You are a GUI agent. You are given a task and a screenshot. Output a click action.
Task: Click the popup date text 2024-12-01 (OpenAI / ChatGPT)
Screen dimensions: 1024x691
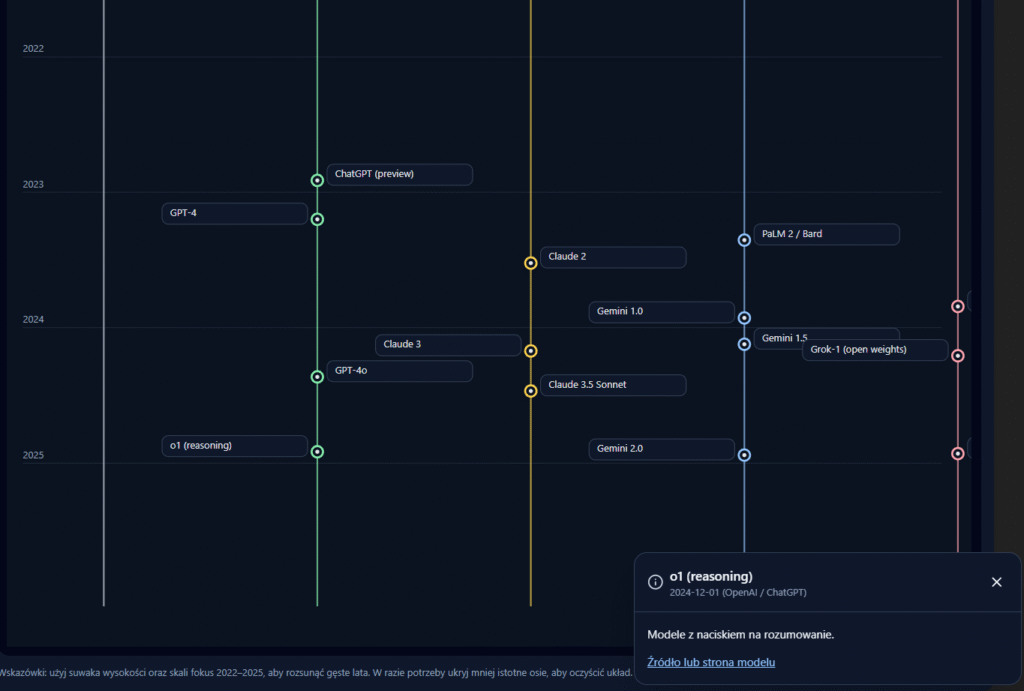coord(738,593)
